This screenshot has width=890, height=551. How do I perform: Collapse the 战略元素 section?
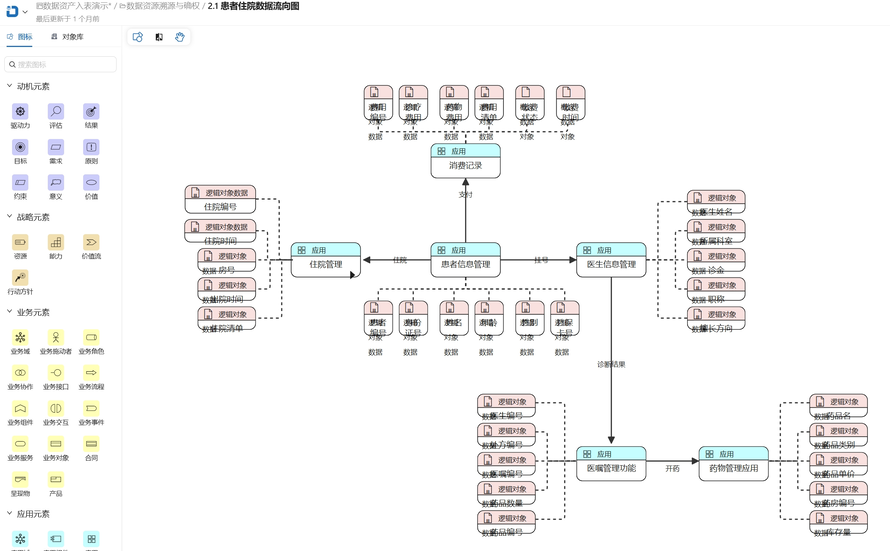[x=10, y=217]
